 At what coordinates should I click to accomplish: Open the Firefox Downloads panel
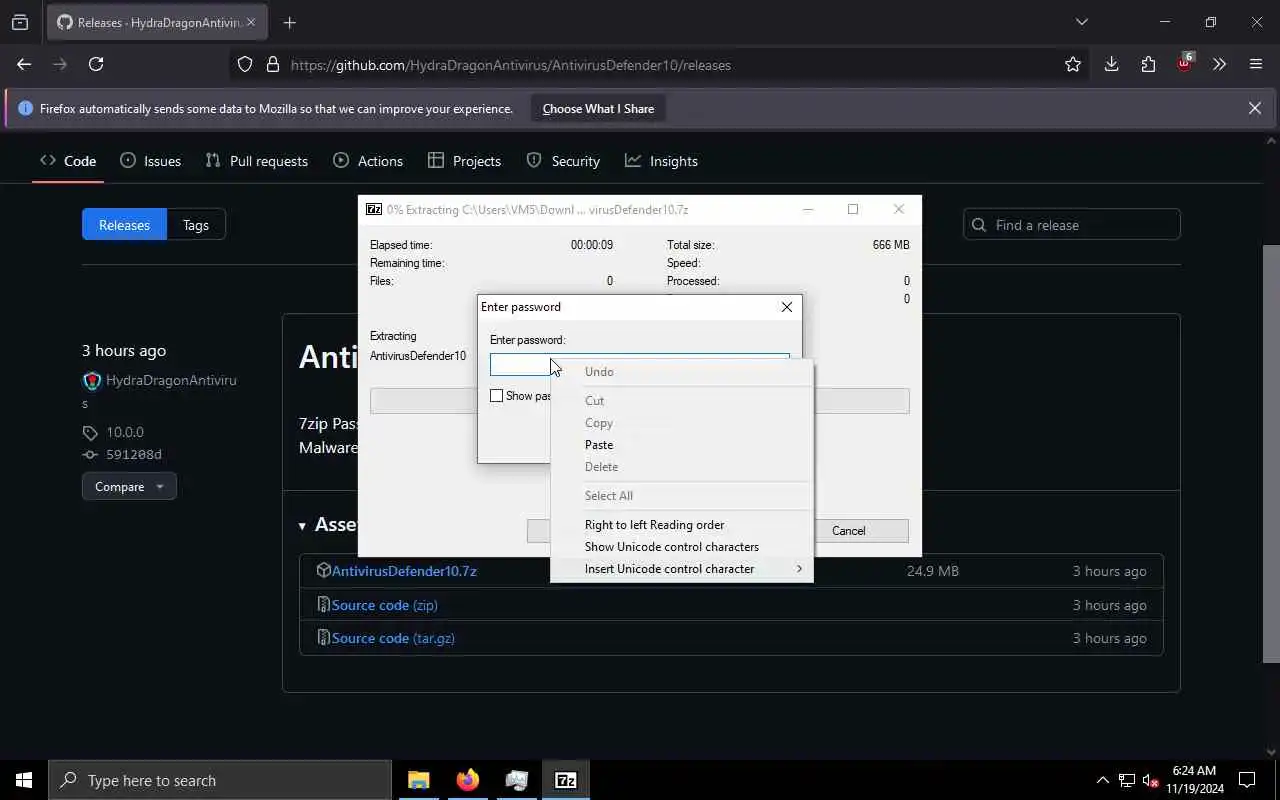pos(1111,64)
